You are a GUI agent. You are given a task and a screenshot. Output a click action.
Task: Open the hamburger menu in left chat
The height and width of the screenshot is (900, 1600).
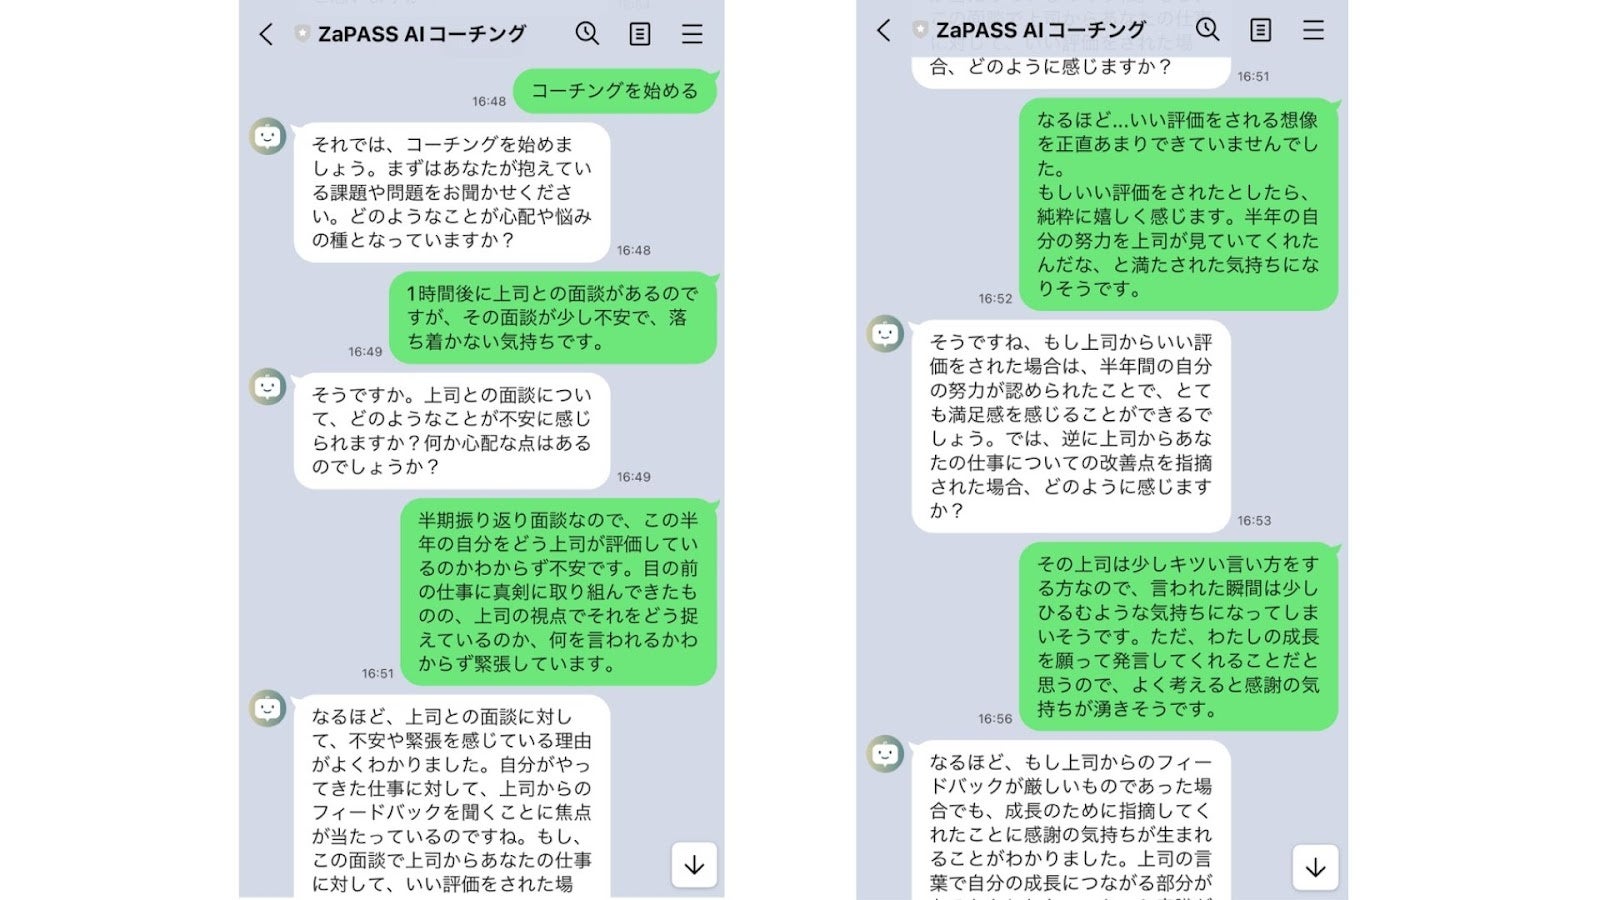(x=692, y=34)
